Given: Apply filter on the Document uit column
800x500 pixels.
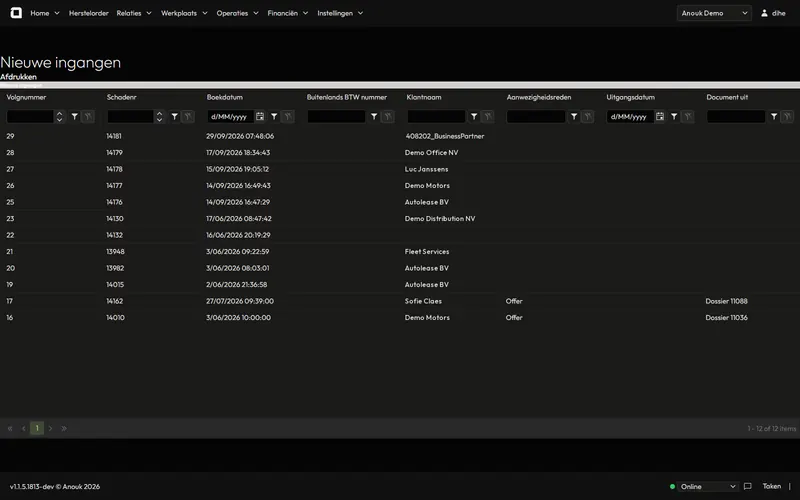Looking at the screenshot, I should (774, 117).
